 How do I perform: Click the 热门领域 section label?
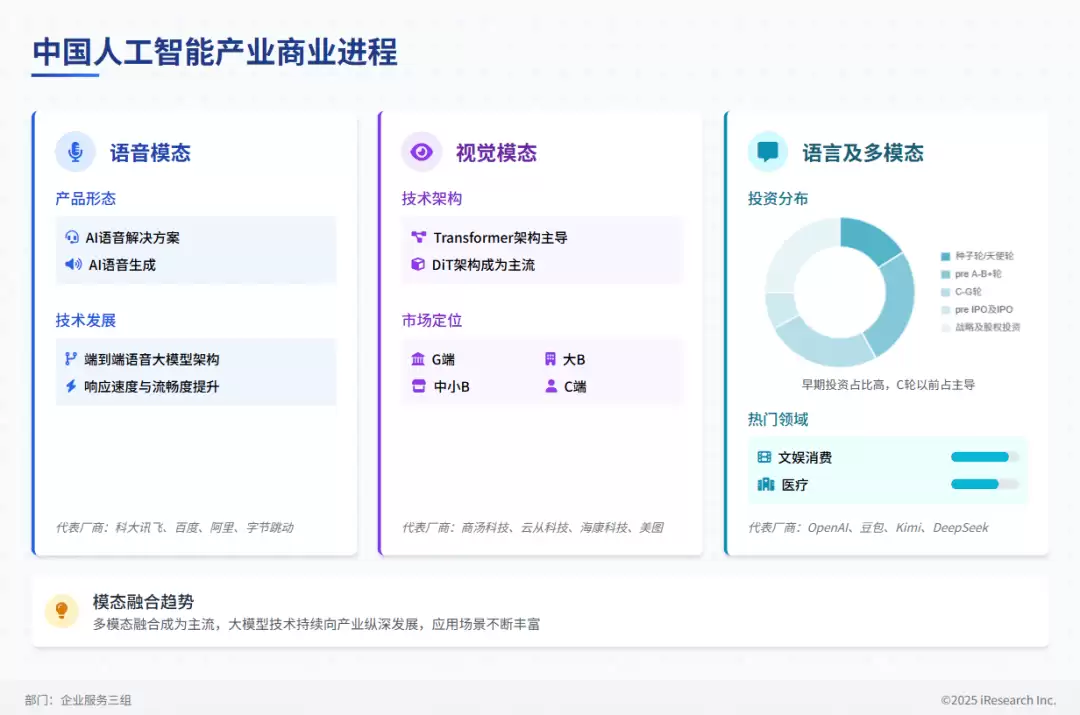(778, 419)
